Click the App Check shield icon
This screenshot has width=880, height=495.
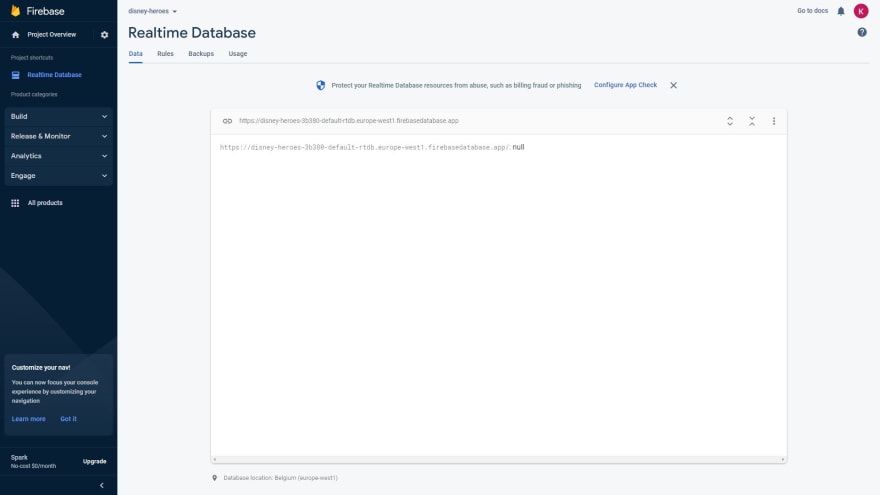click(x=320, y=85)
